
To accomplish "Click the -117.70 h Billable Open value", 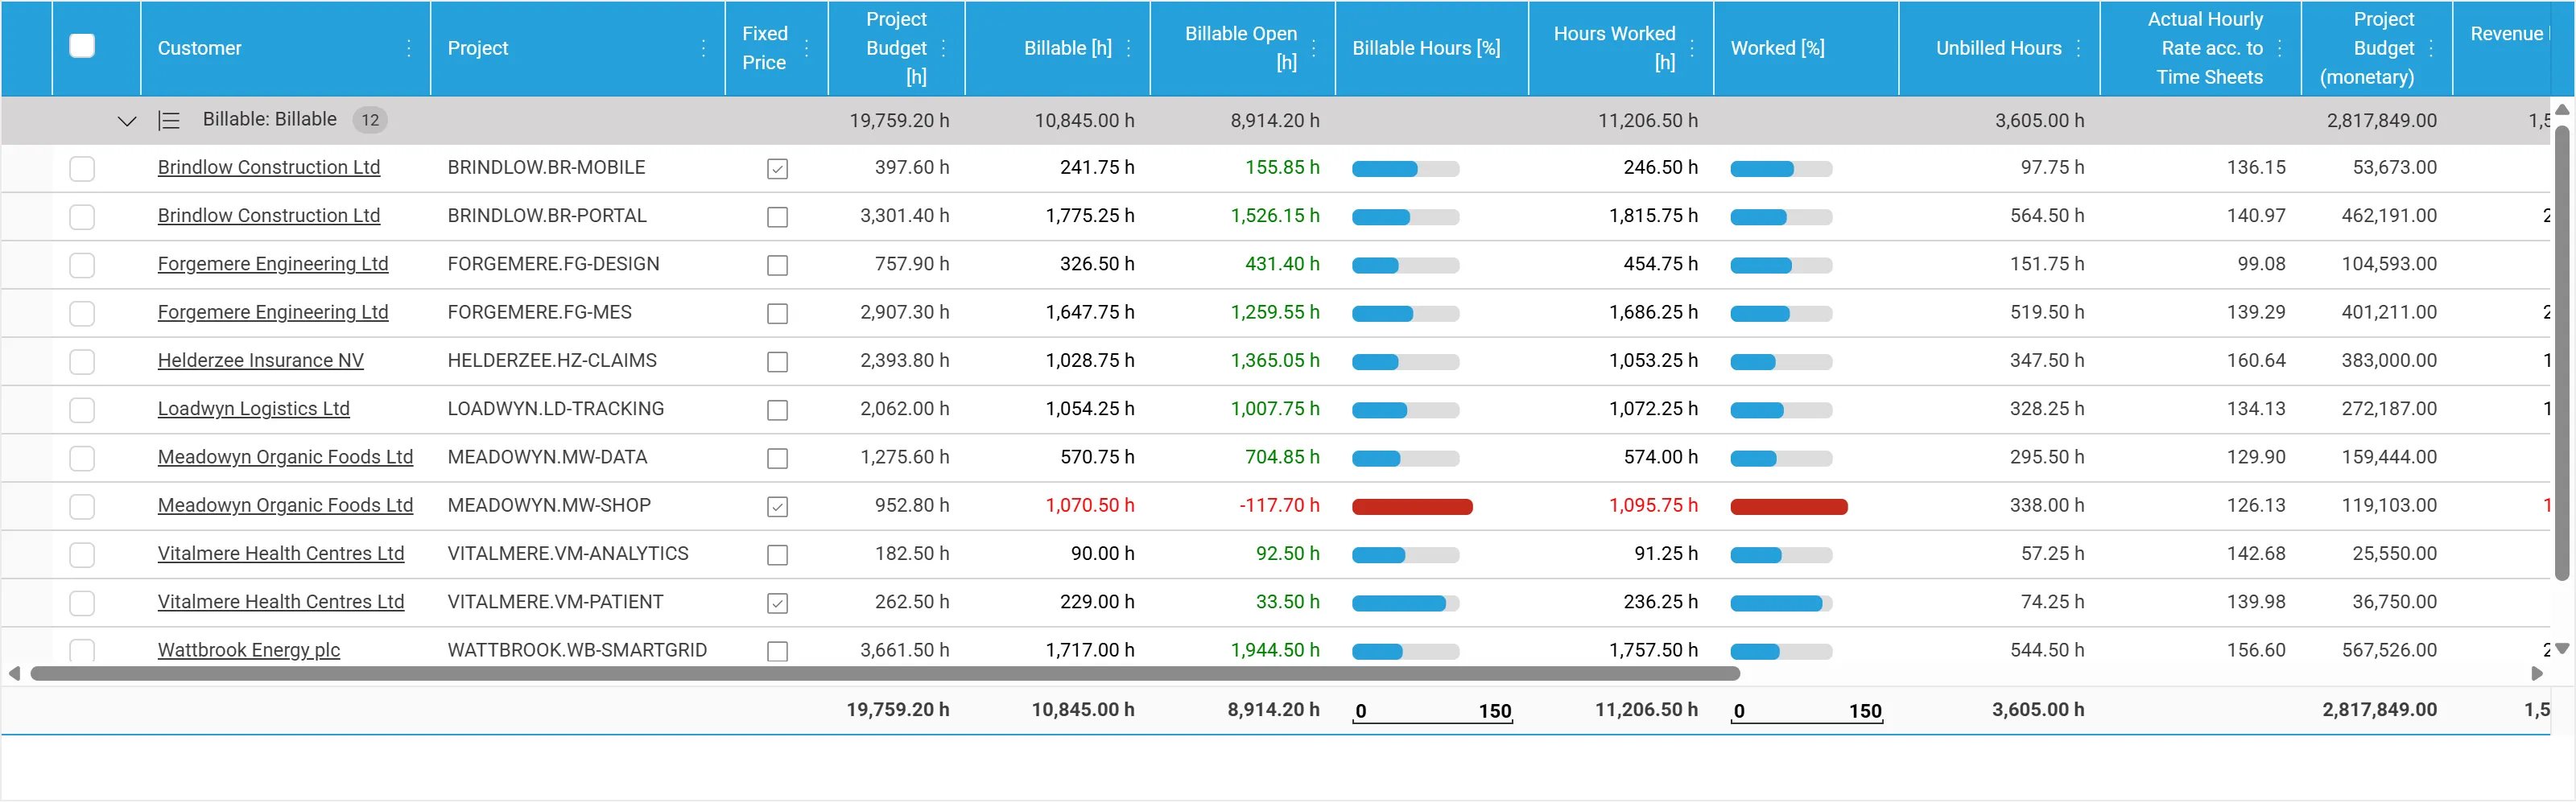I will tap(1279, 505).
